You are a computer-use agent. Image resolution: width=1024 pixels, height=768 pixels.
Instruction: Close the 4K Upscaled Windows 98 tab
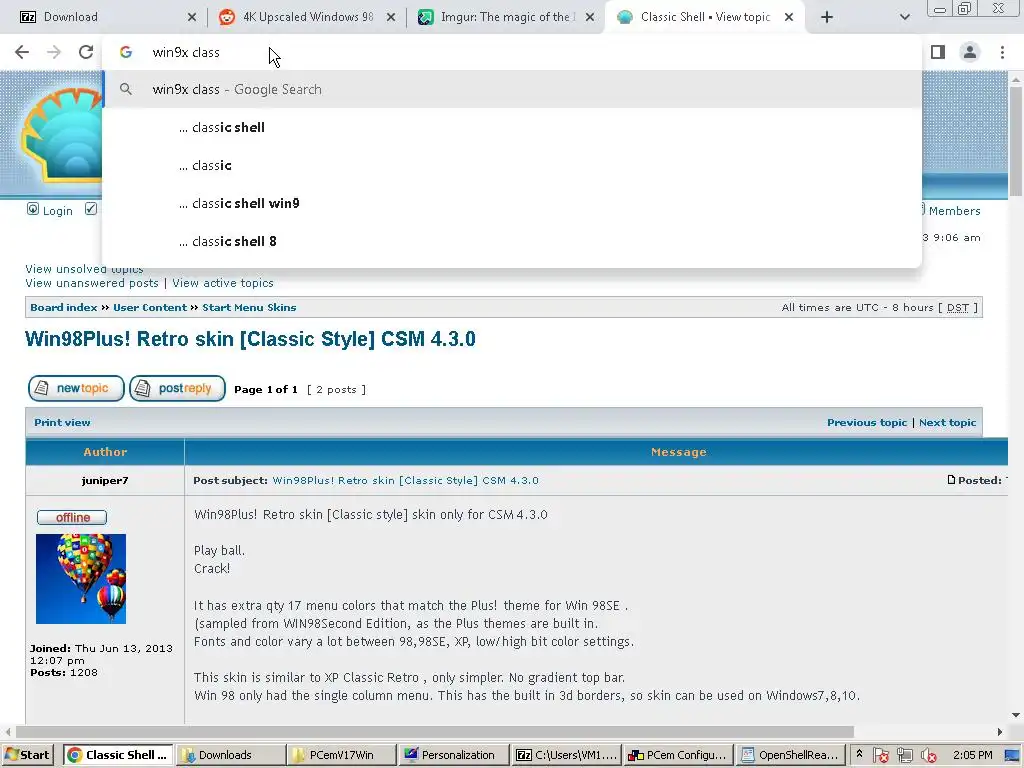391,17
